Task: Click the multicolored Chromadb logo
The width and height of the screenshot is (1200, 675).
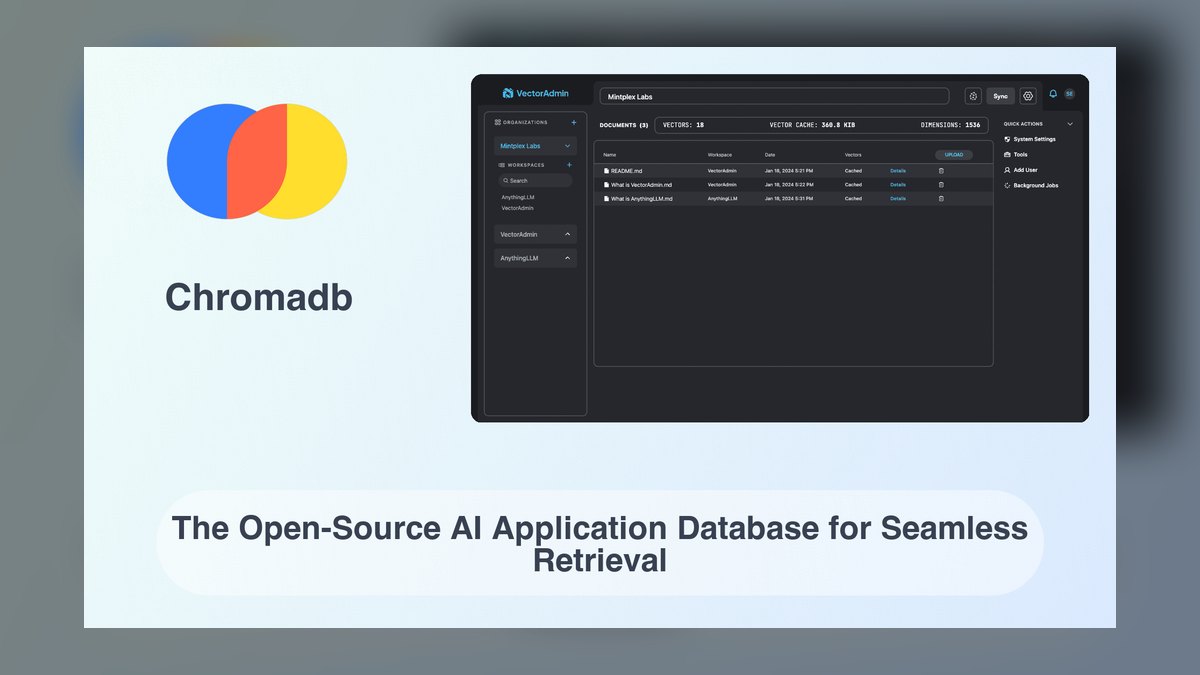Action: [257, 161]
